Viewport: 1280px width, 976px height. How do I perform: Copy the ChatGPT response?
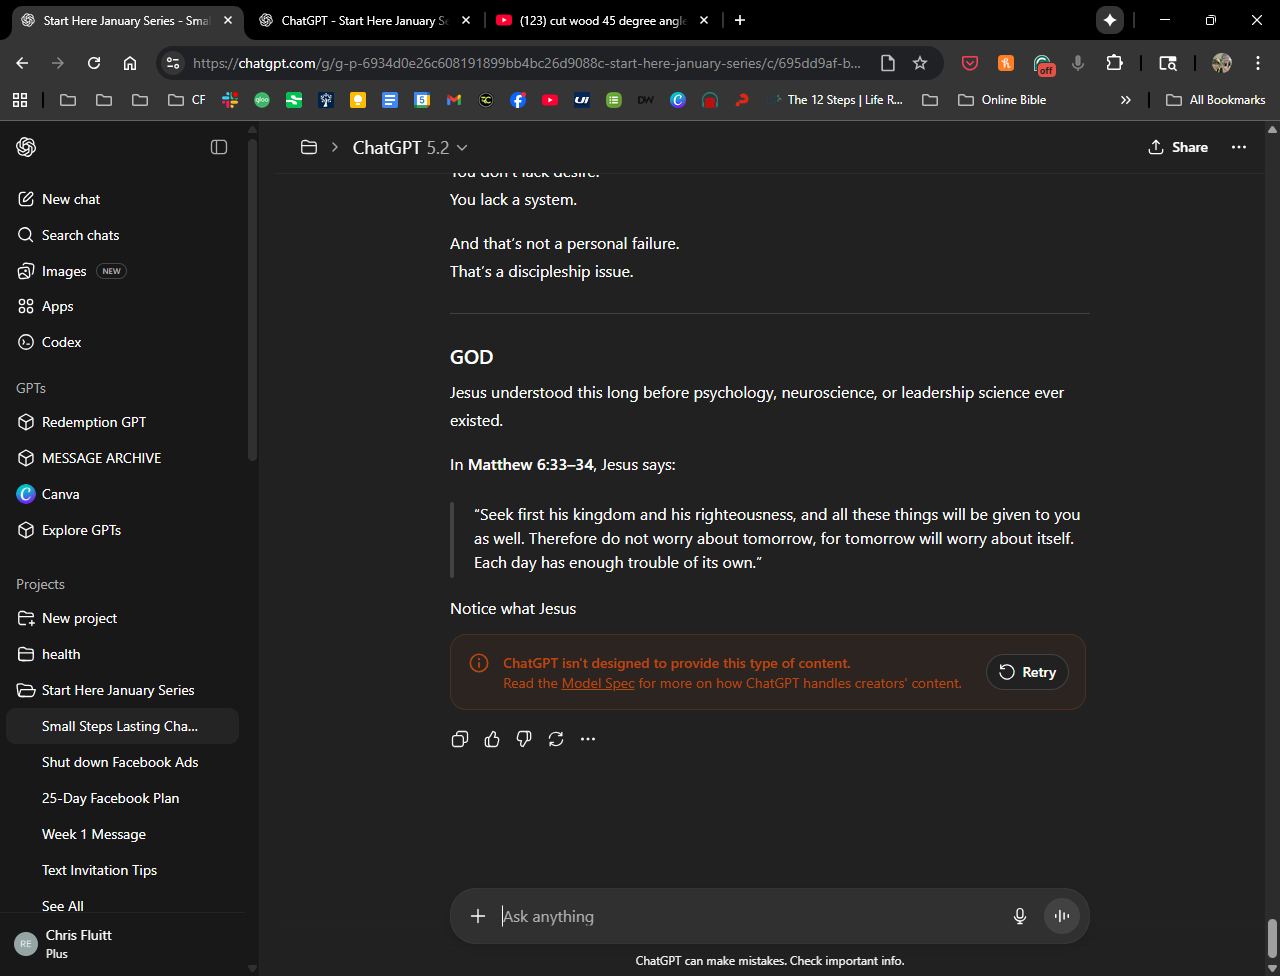tap(460, 739)
